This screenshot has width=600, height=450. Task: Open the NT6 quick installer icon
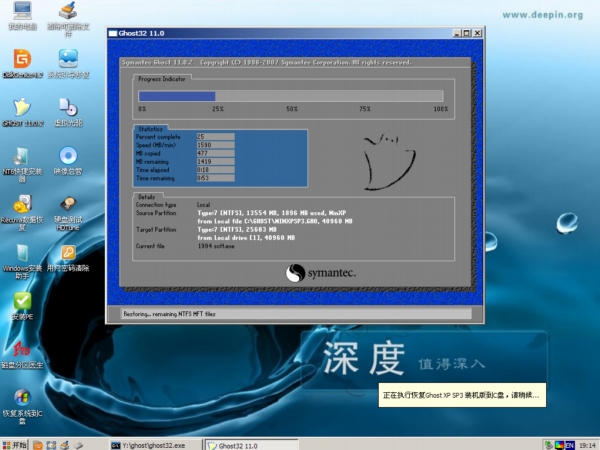point(22,165)
